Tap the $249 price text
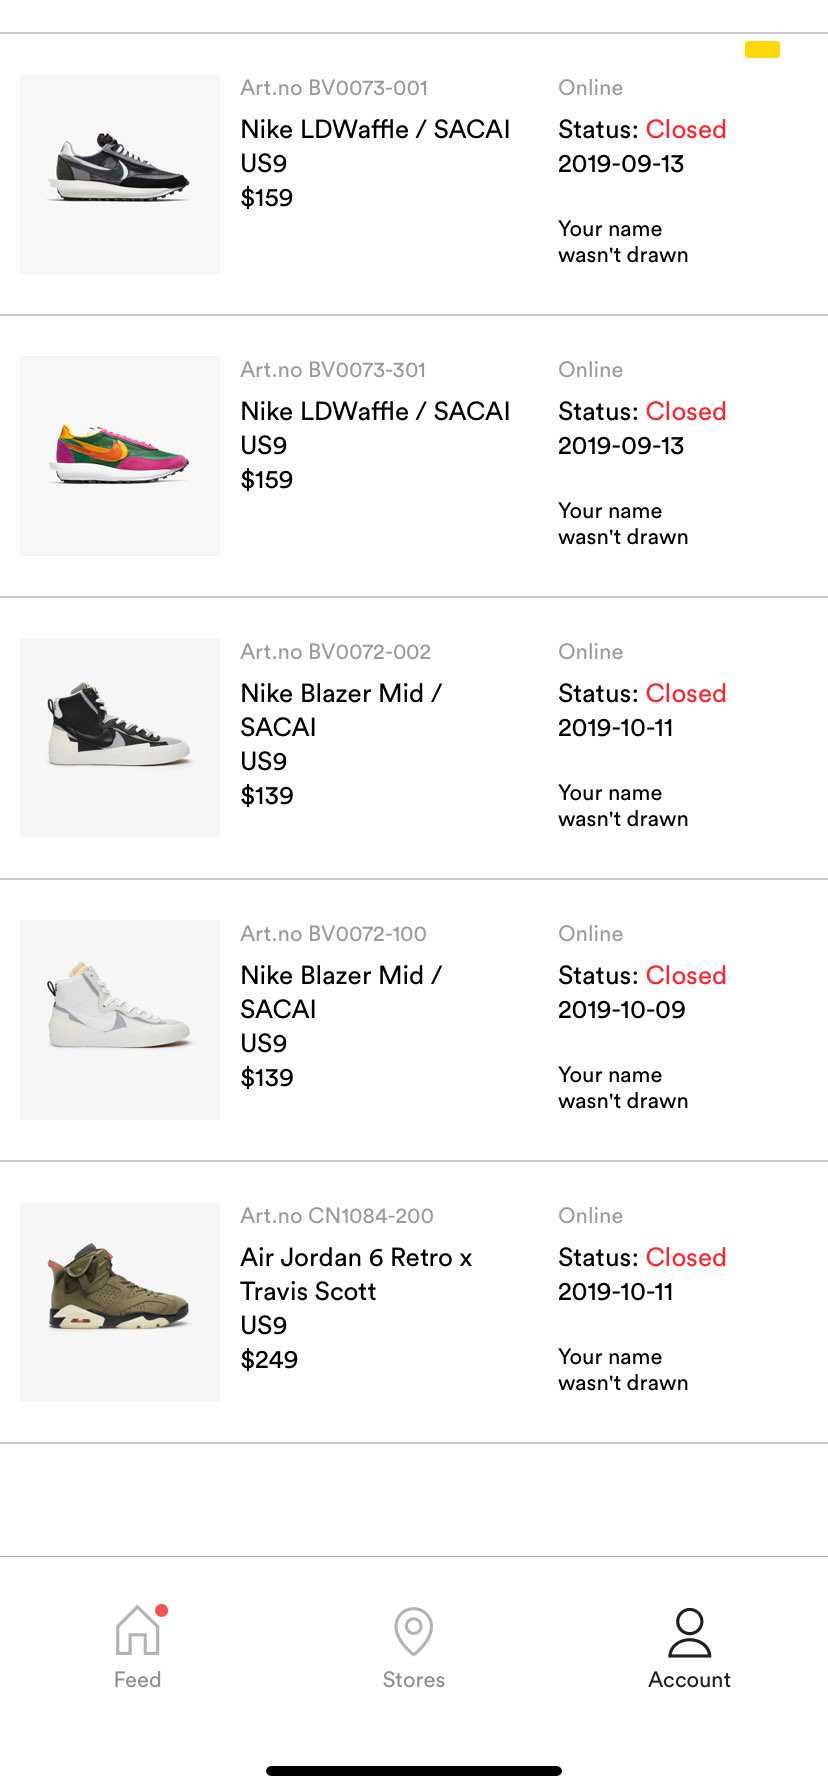 click(269, 1359)
